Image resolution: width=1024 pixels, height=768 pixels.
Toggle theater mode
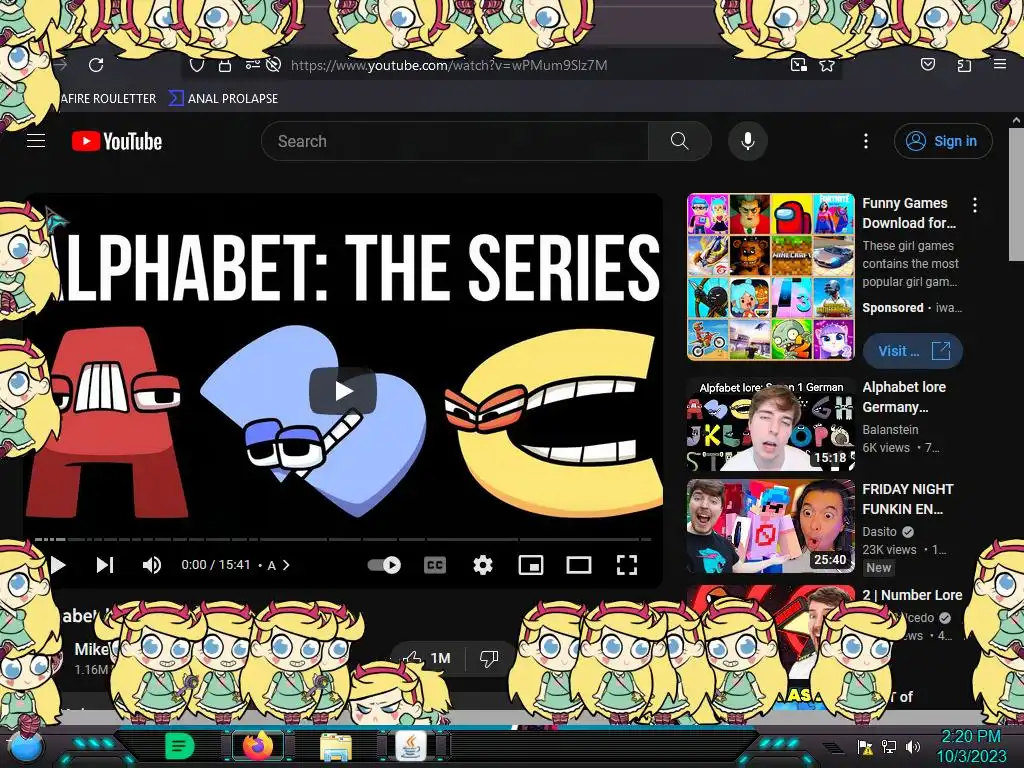point(579,565)
